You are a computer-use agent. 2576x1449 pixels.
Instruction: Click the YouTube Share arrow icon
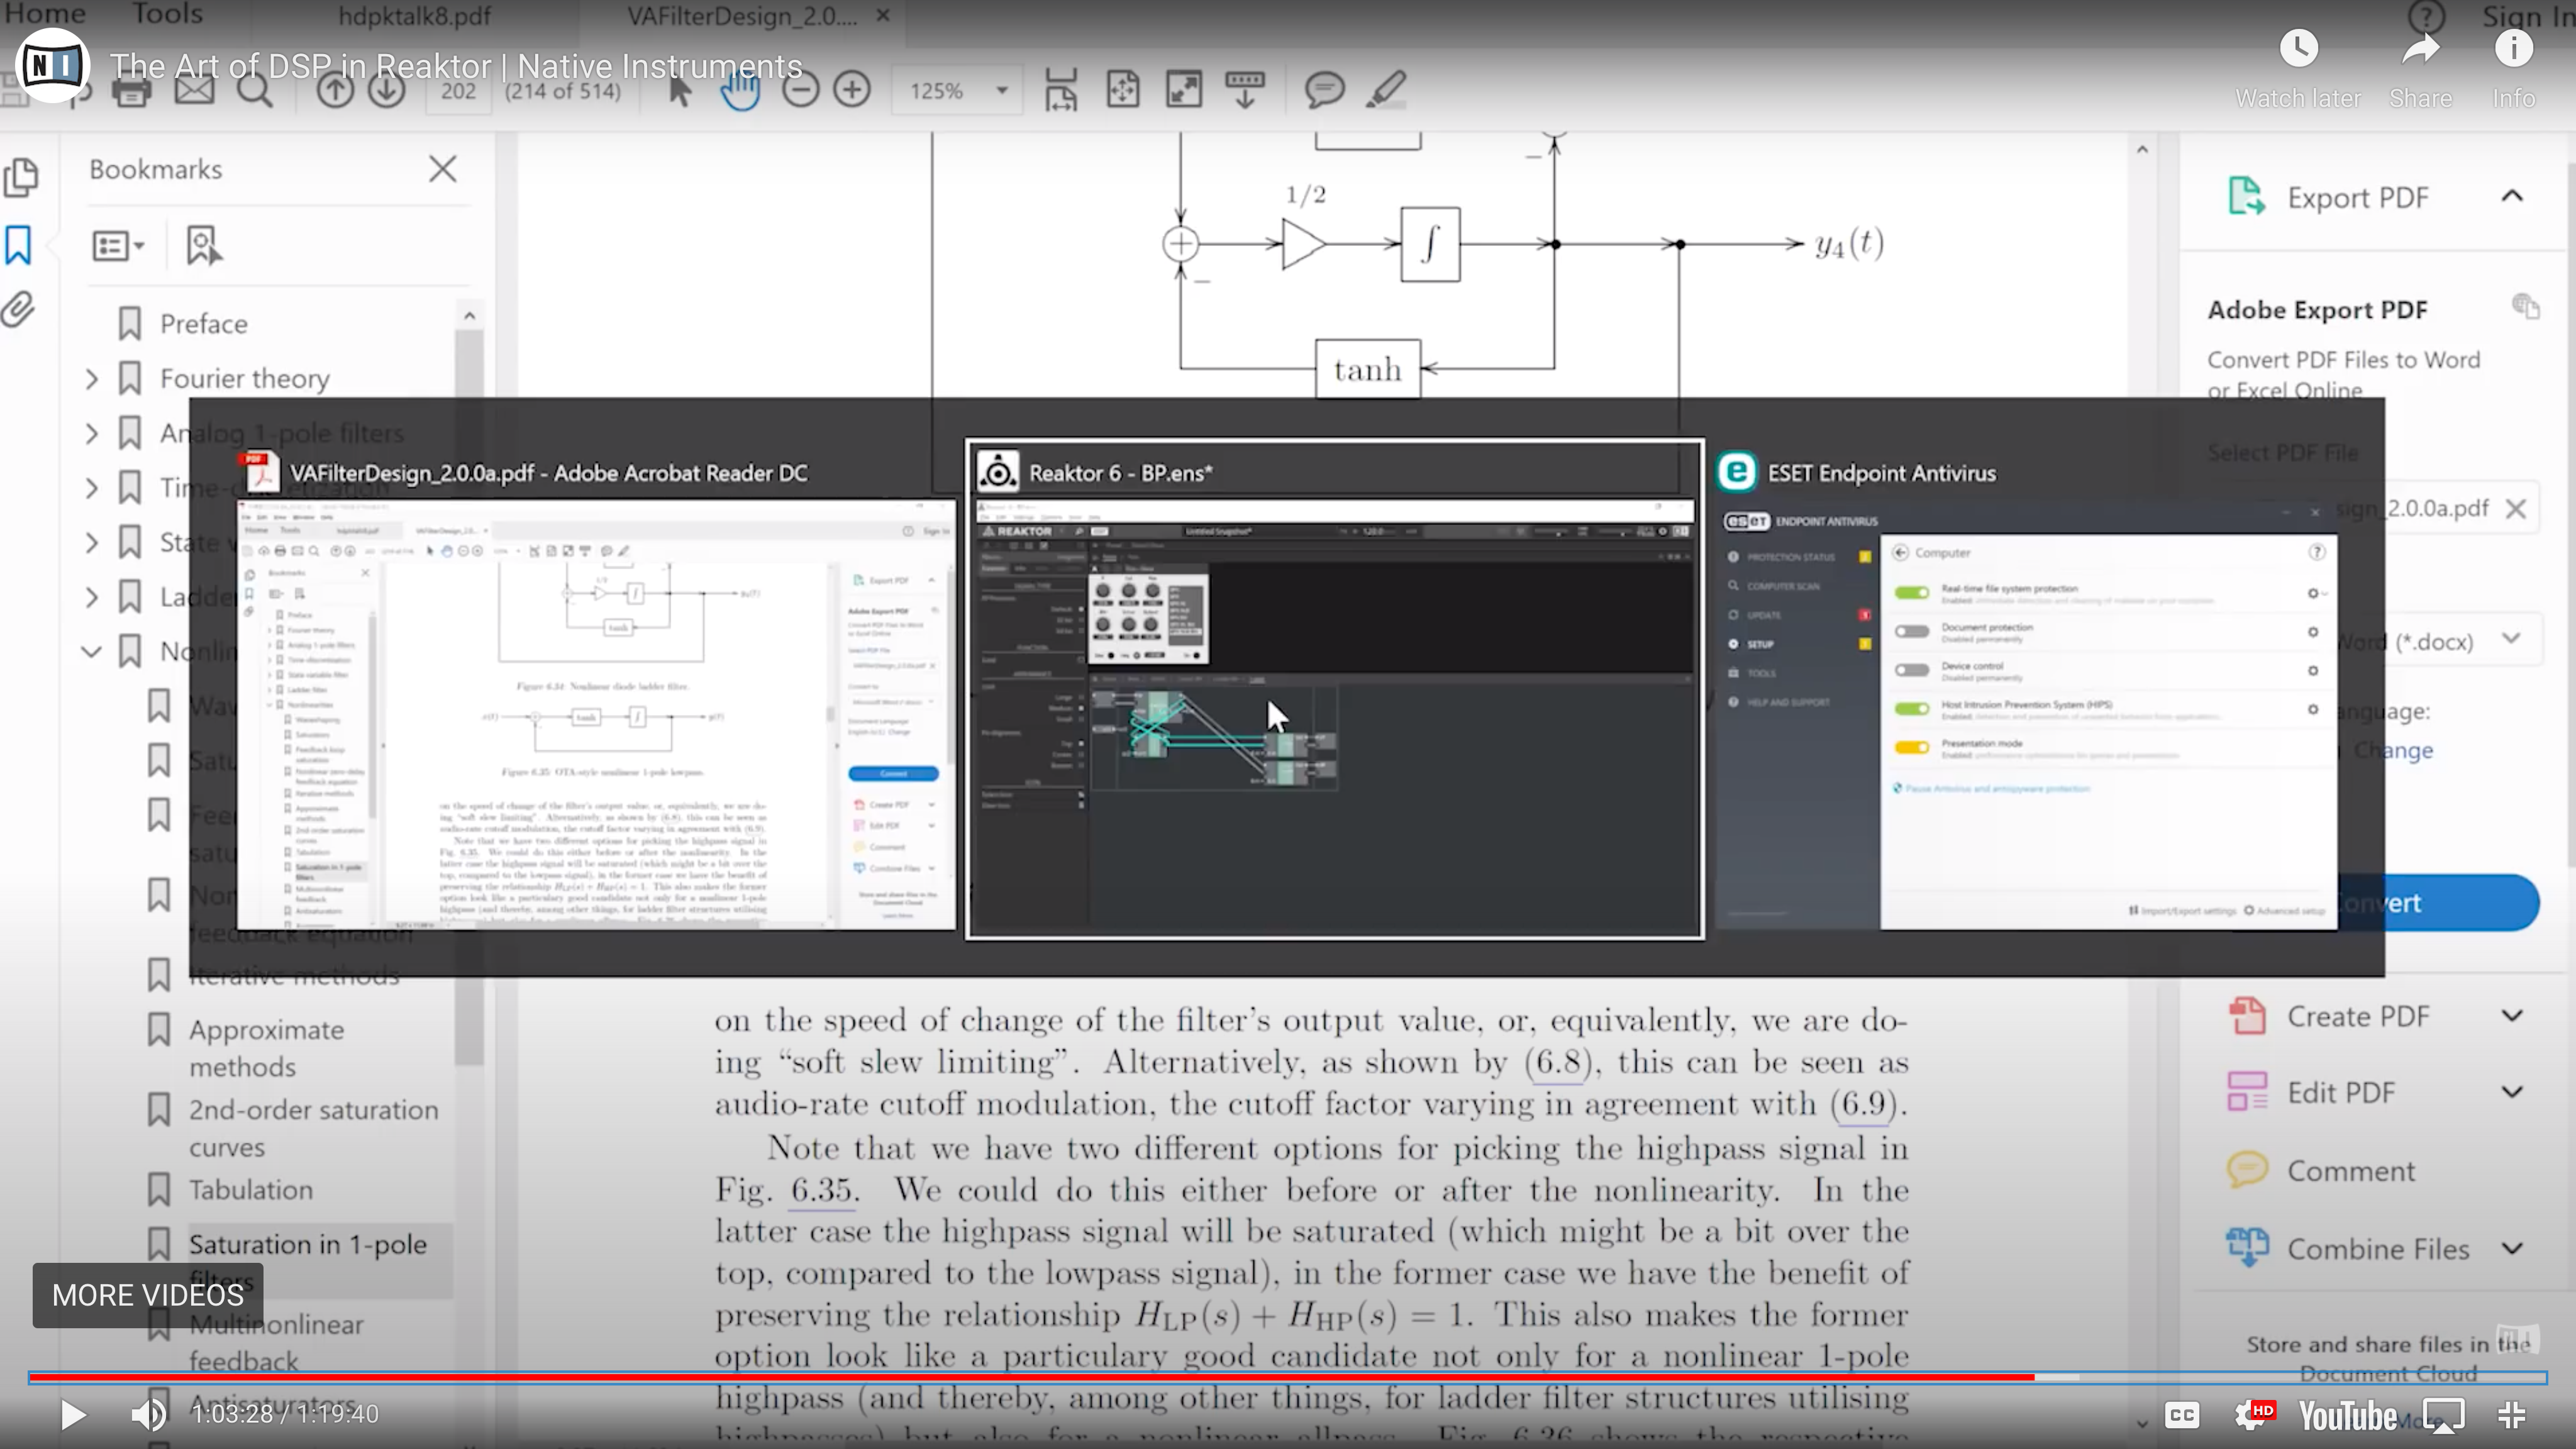point(2420,48)
